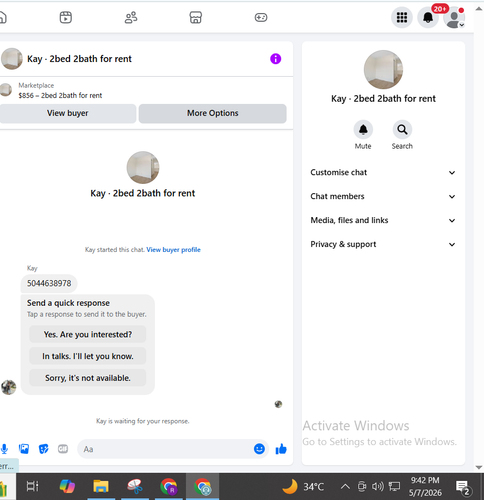Search in conversation magnifier icon
The image size is (484, 500).
tap(402, 129)
